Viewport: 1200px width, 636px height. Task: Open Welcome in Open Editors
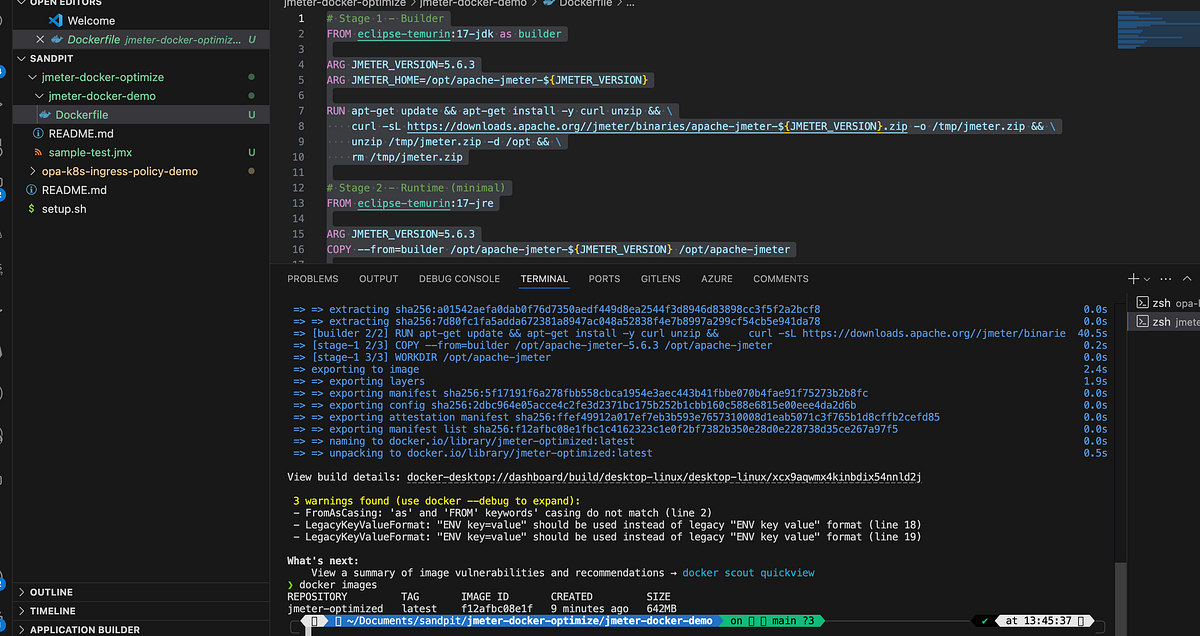(x=91, y=20)
